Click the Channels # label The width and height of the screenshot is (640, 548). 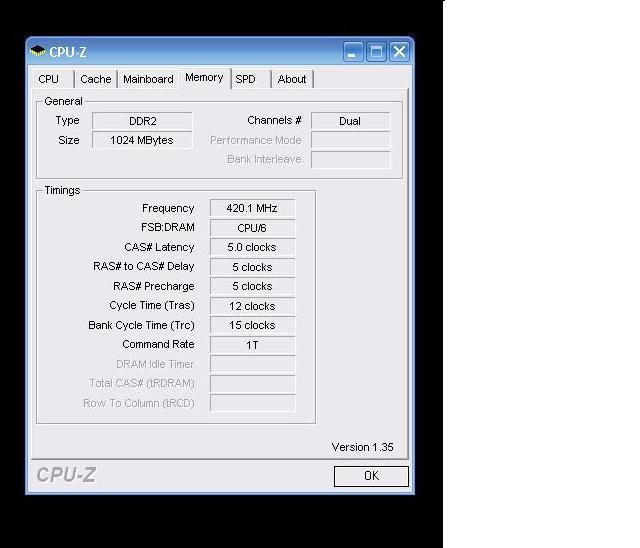pos(274,120)
